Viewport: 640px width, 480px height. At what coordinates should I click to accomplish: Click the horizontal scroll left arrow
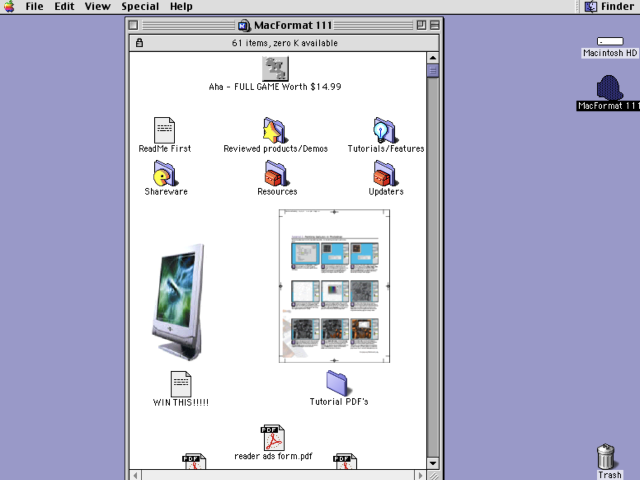click(x=136, y=475)
